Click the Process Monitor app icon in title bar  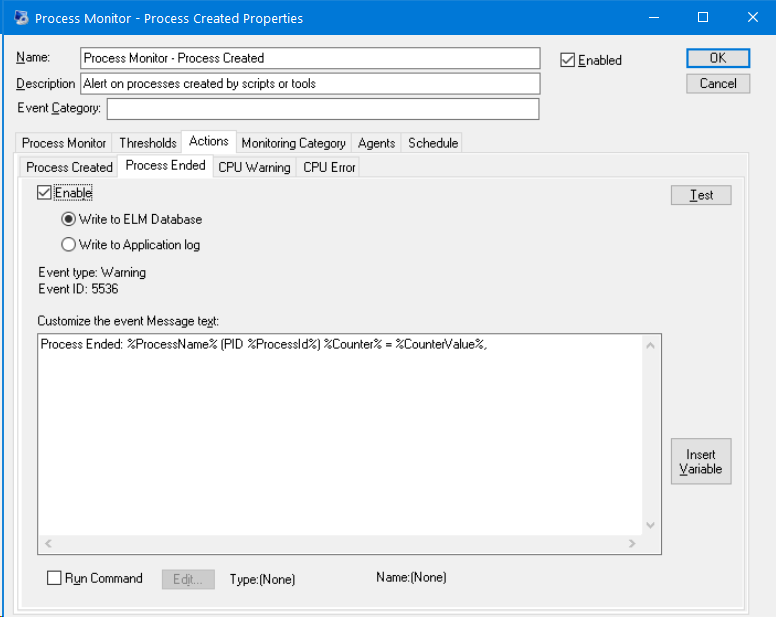tap(21, 18)
